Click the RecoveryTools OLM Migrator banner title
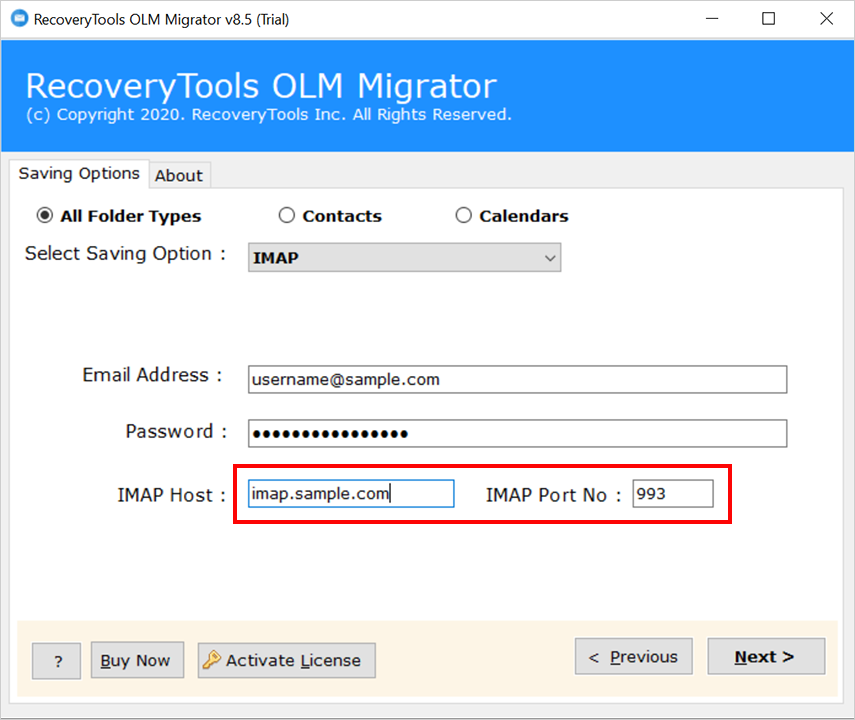 coord(261,86)
